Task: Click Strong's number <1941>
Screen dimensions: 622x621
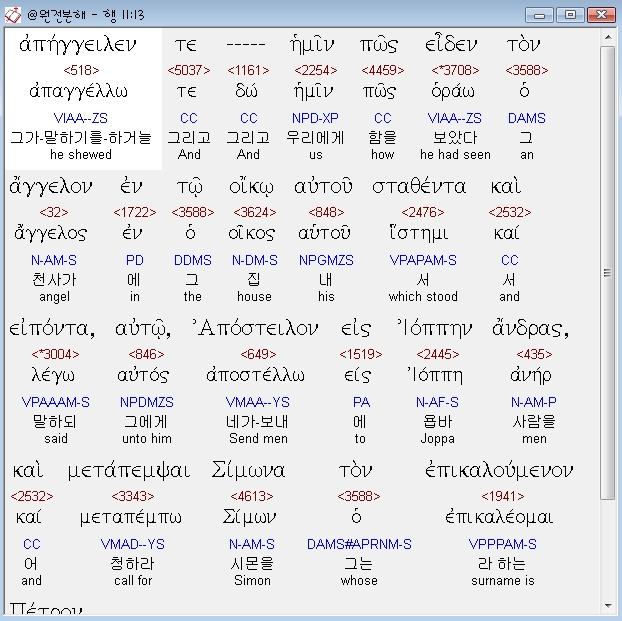Action: pyautogui.click(x=503, y=496)
